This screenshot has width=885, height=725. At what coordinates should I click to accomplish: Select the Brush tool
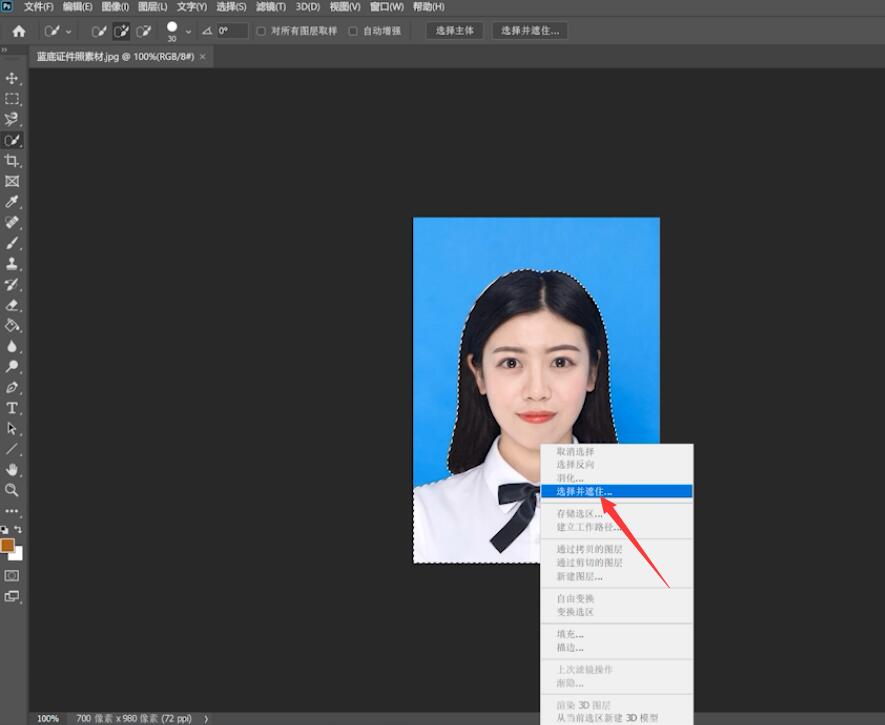(12, 243)
